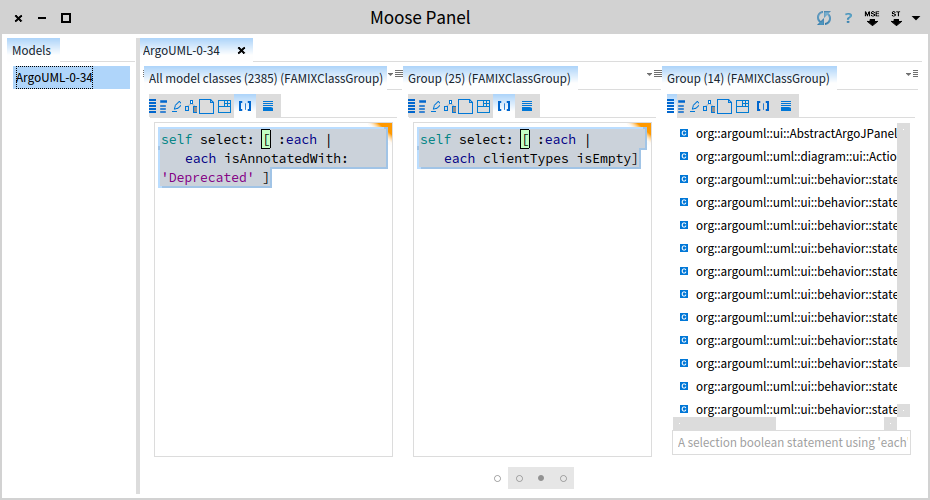
Task: Open the Moose Panel title bar dropdown arrow
Action: point(915,18)
